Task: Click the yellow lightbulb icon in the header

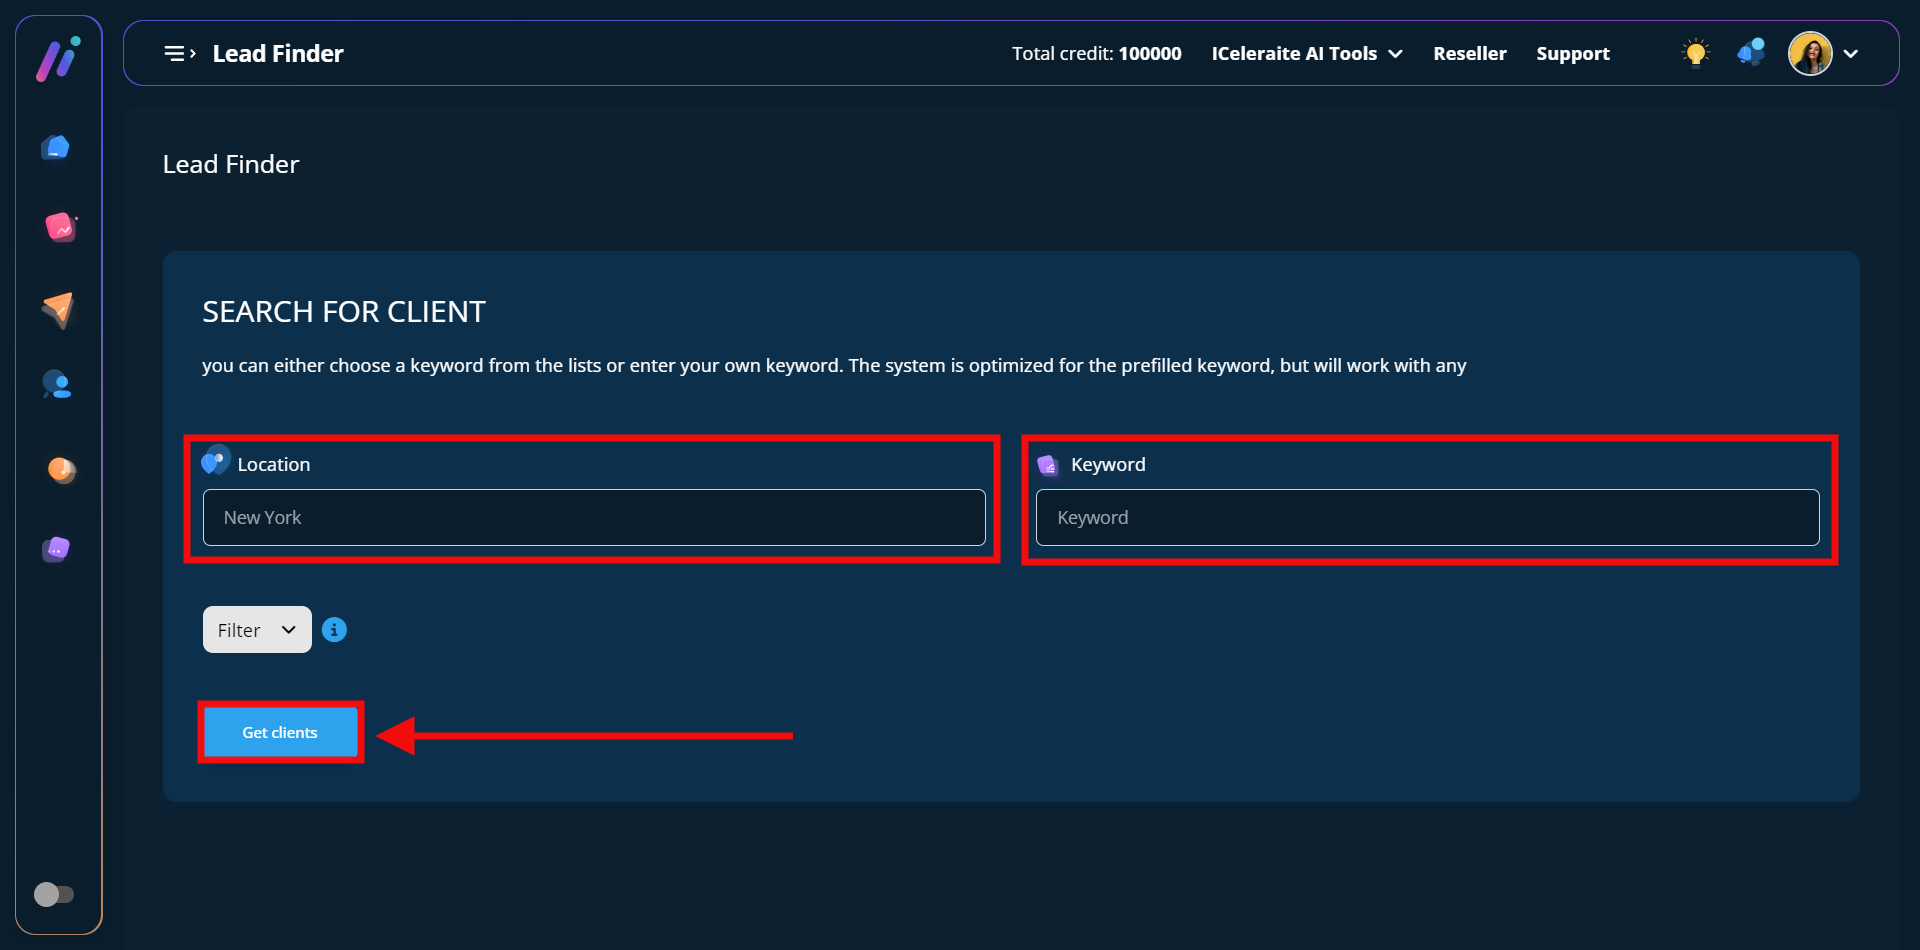Action: coord(1695,53)
